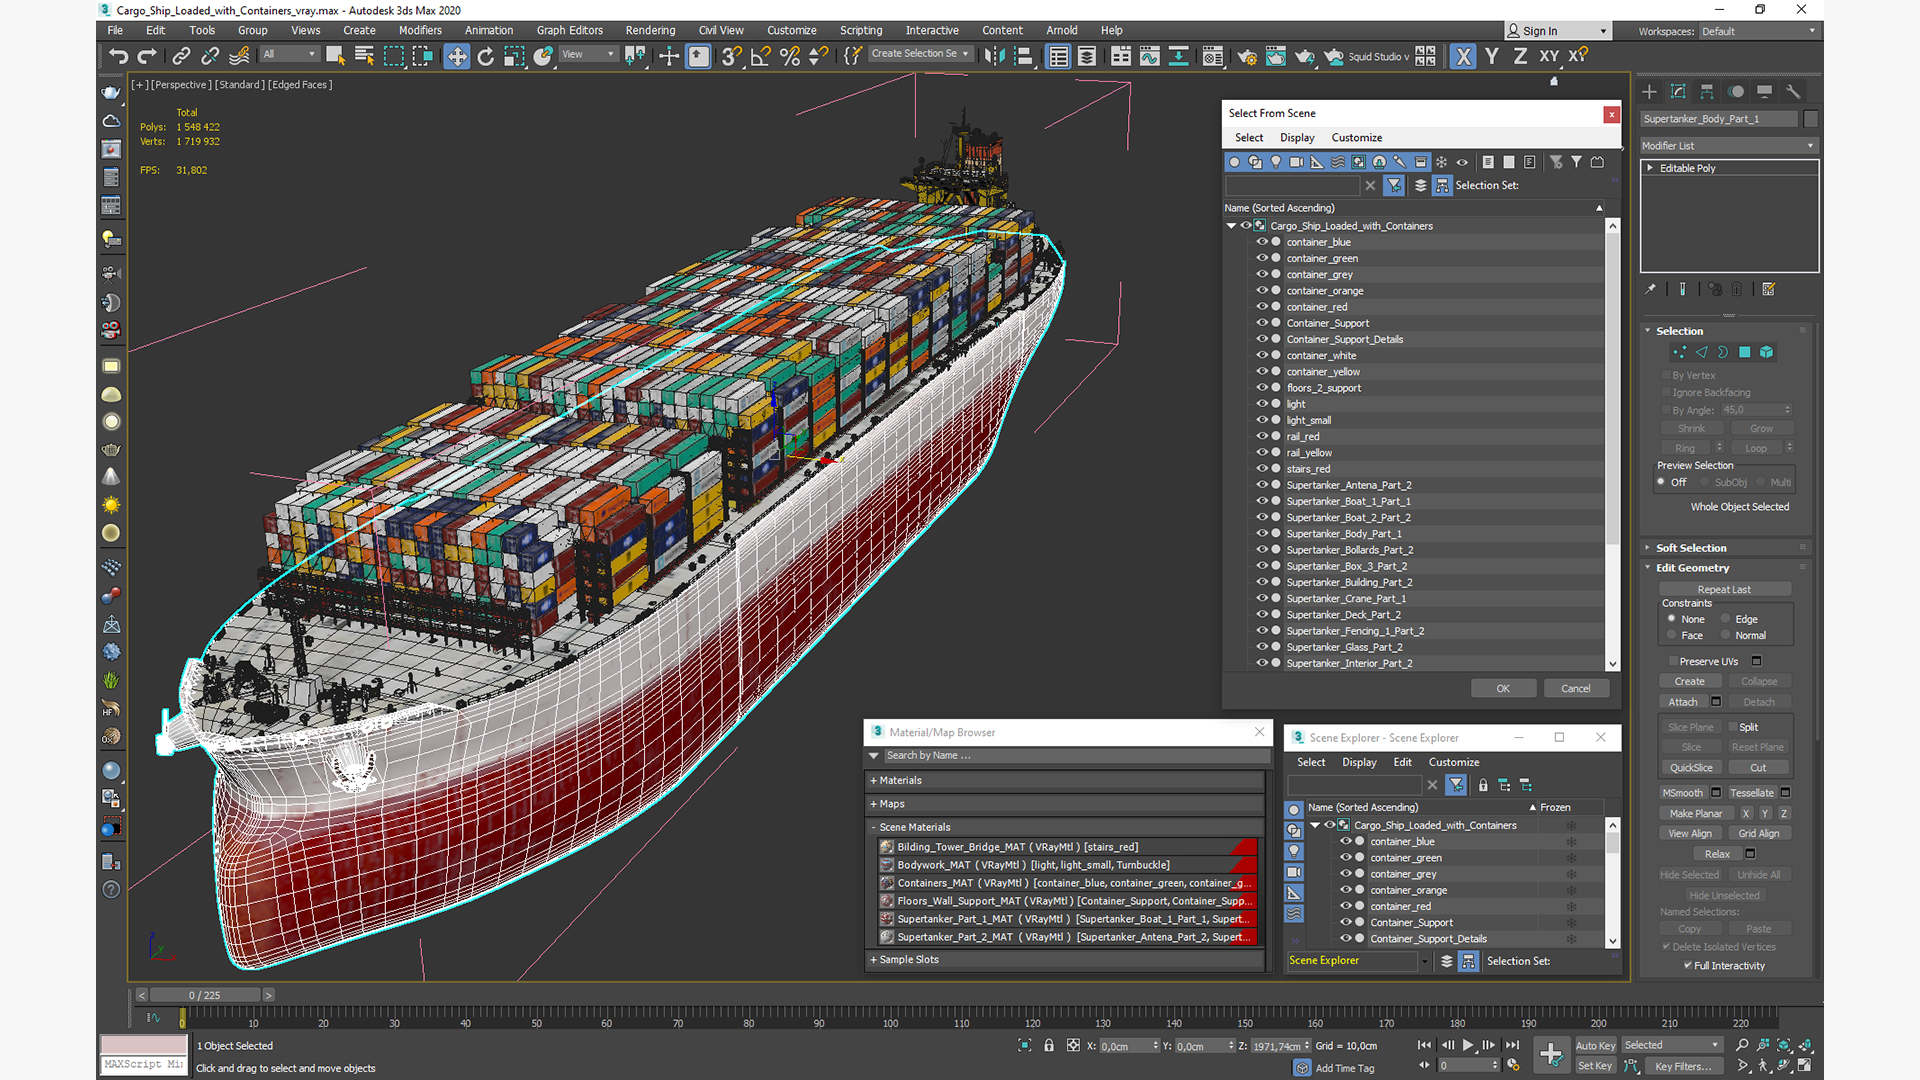Select the Vertex sub-object level icon
The image size is (1920, 1080).
[x=1679, y=352]
